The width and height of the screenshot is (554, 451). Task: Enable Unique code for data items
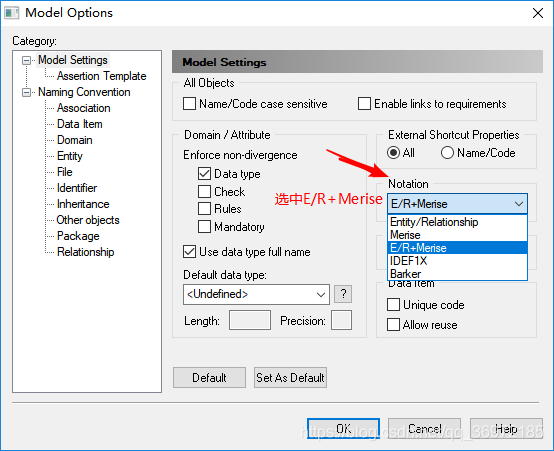click(394, 305)
